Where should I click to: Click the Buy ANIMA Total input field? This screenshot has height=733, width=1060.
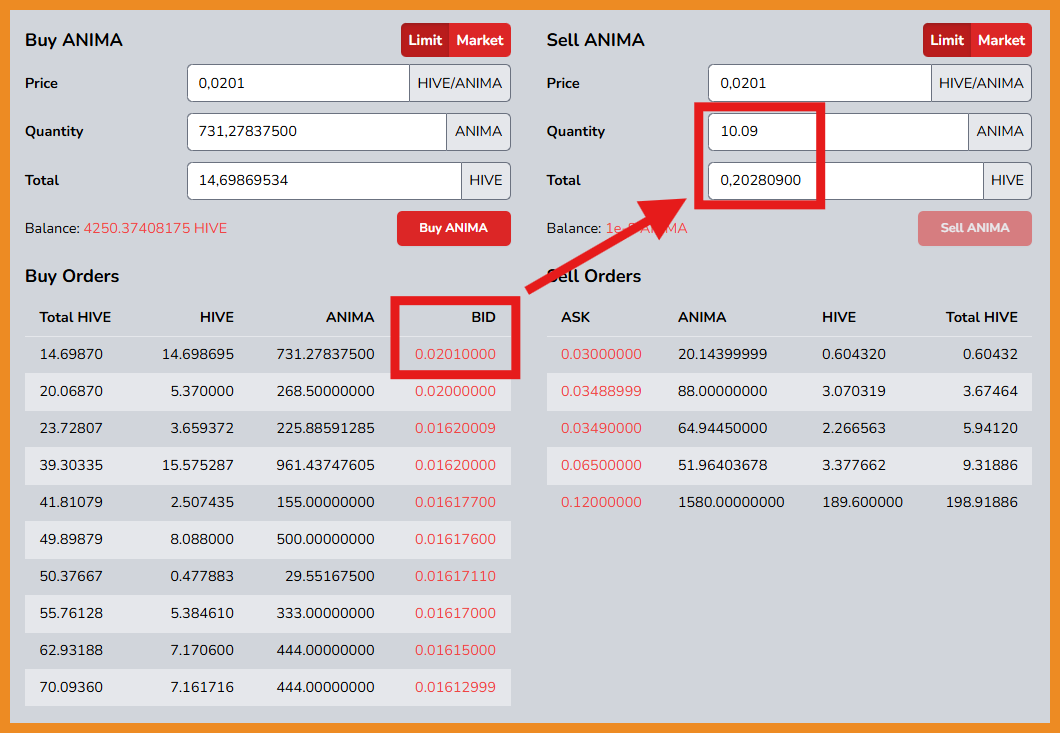[324, 181]
